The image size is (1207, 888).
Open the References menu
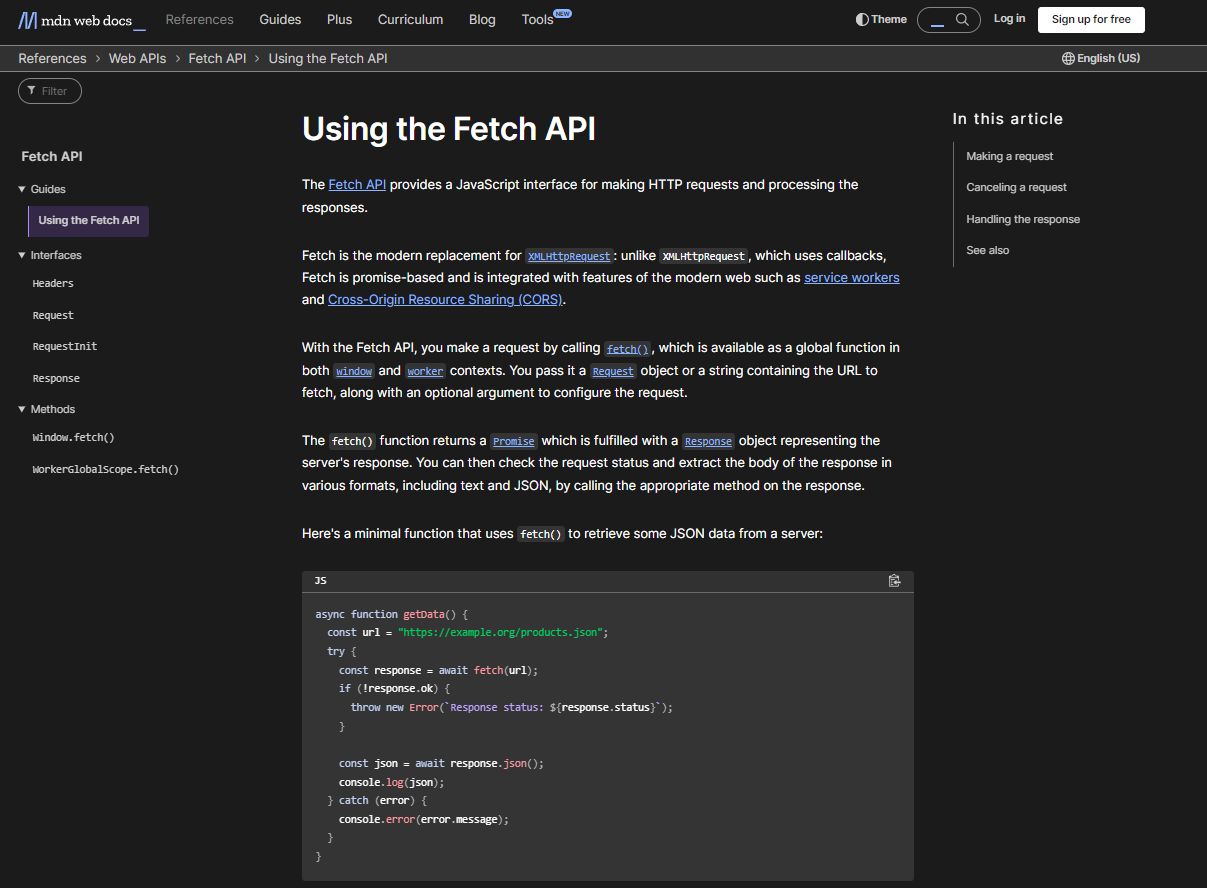(199, 19)
